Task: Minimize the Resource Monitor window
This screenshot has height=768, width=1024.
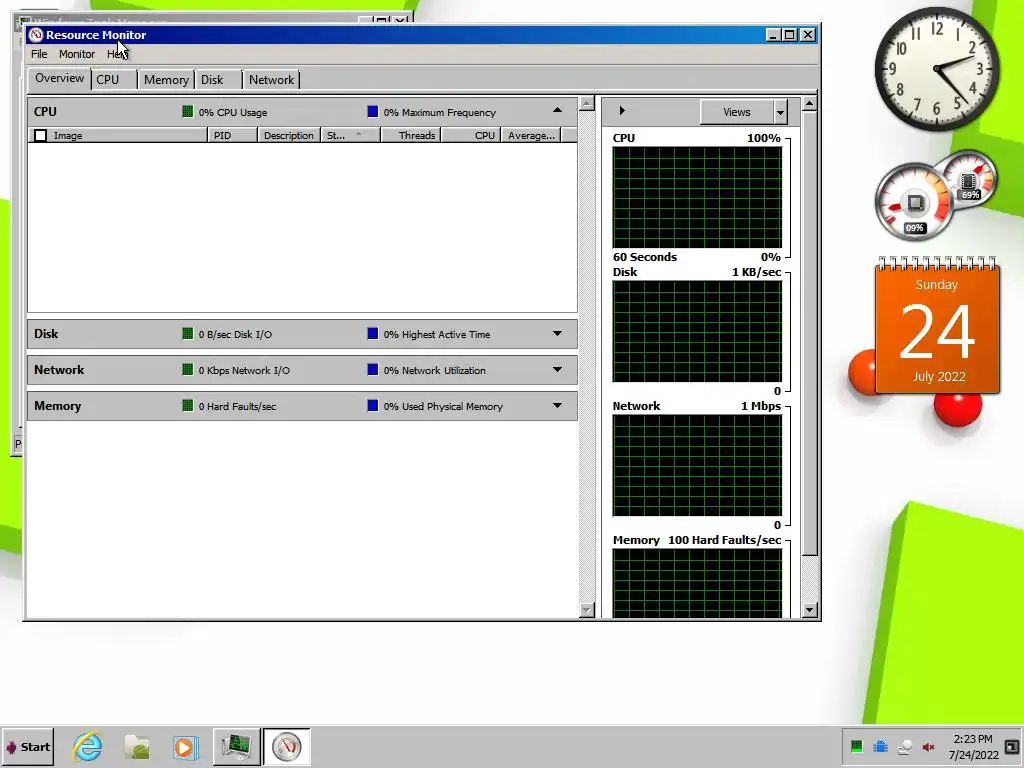Action: [773, 35]
